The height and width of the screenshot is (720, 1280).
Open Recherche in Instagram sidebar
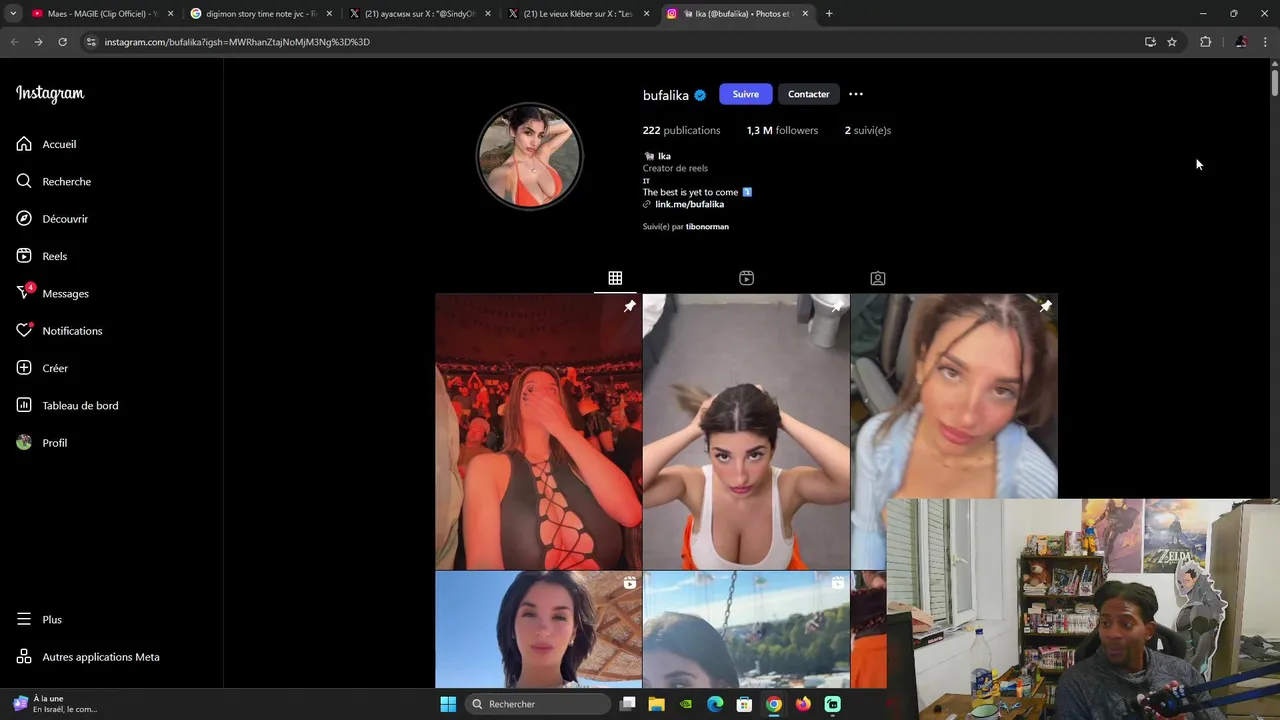click(x=54, y=181)
